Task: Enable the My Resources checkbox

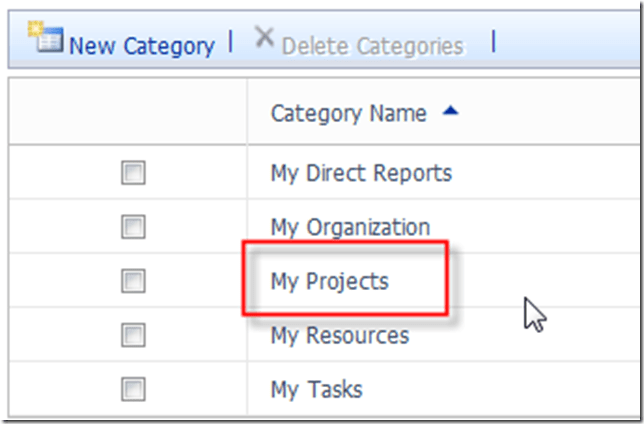Action: [x=133, y=335]
